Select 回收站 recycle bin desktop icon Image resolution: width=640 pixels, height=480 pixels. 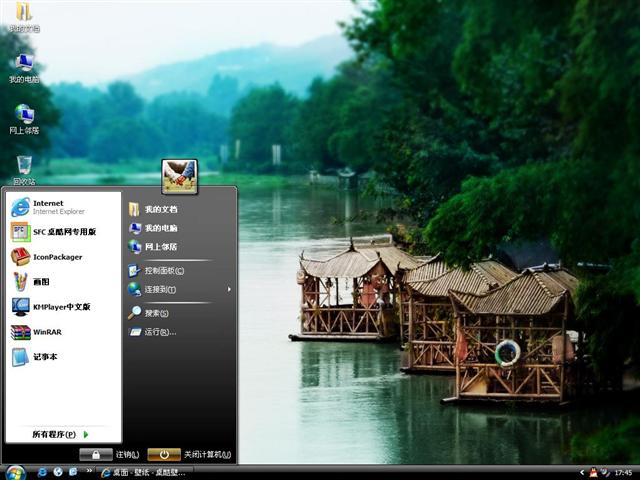pos(24,170)
